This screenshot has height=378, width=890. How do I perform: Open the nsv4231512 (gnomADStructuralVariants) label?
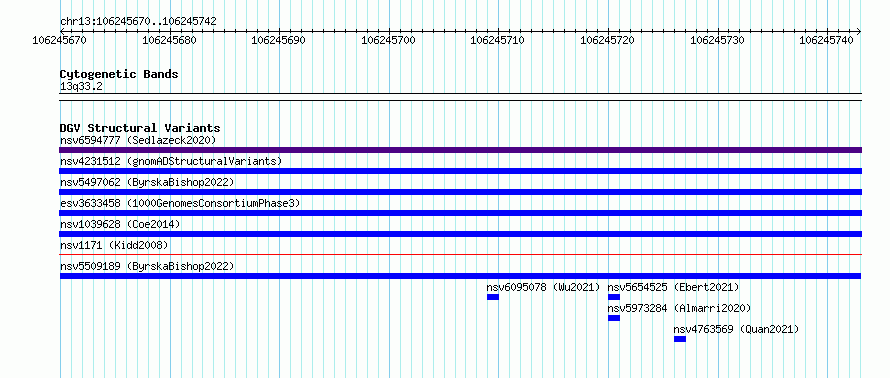click(171, 161)
